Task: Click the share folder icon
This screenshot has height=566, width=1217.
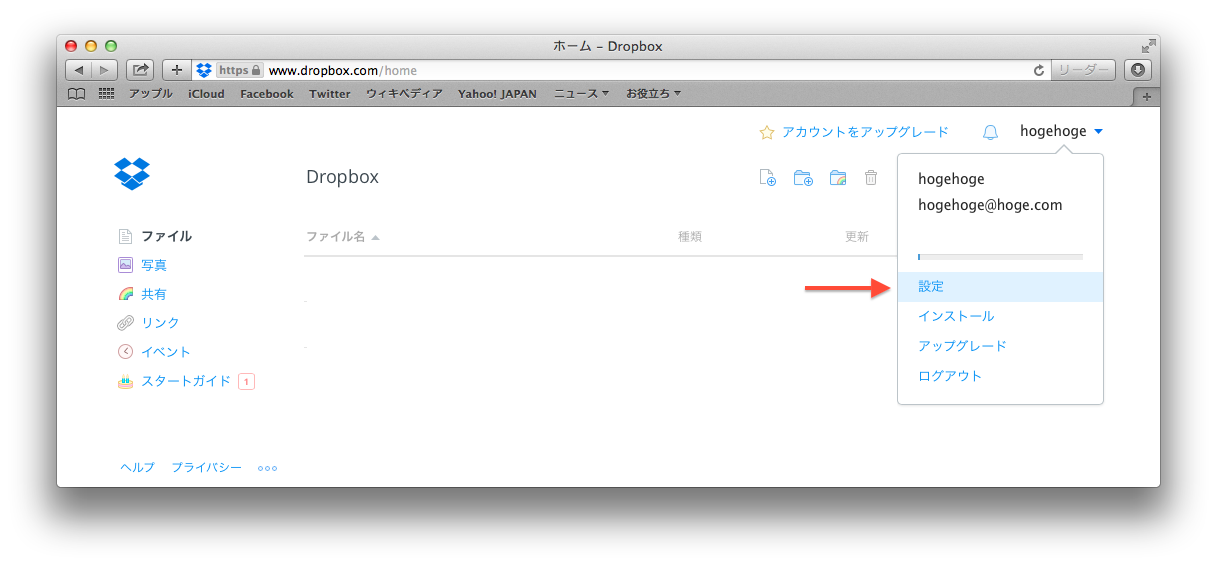Action: coord(838,178)
